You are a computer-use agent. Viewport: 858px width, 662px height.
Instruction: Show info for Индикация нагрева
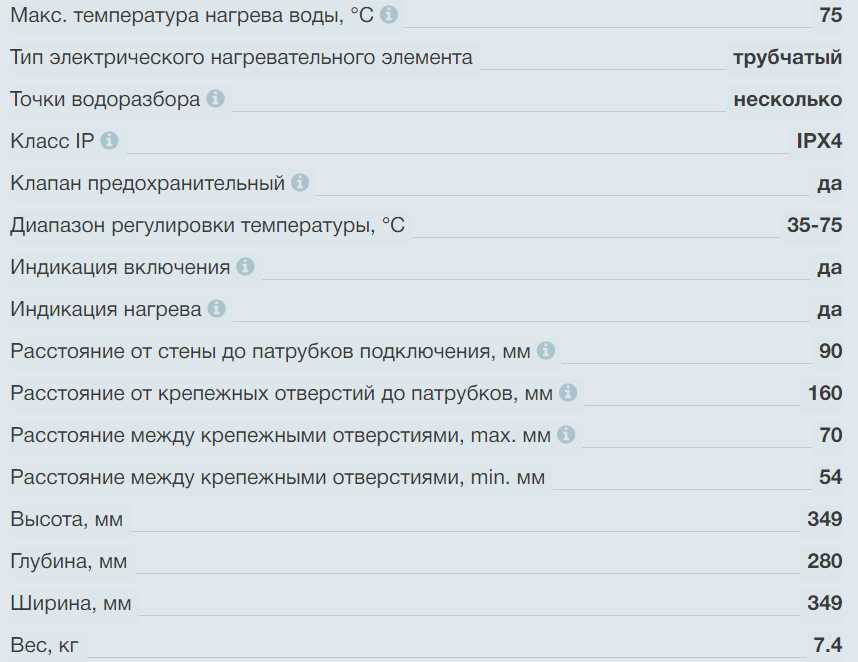(216, 309)
